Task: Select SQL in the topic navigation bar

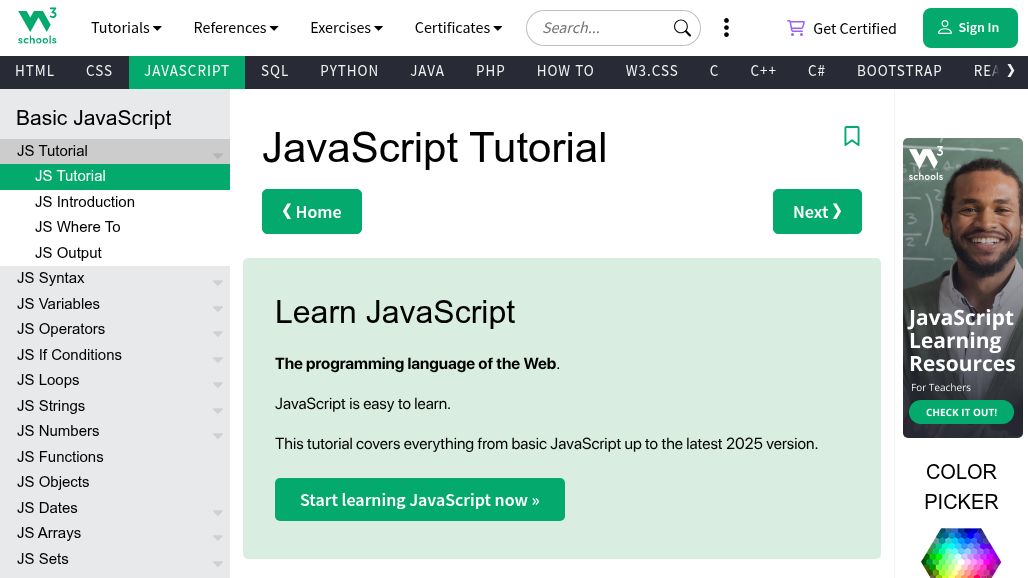Action: tap(275, 71)
